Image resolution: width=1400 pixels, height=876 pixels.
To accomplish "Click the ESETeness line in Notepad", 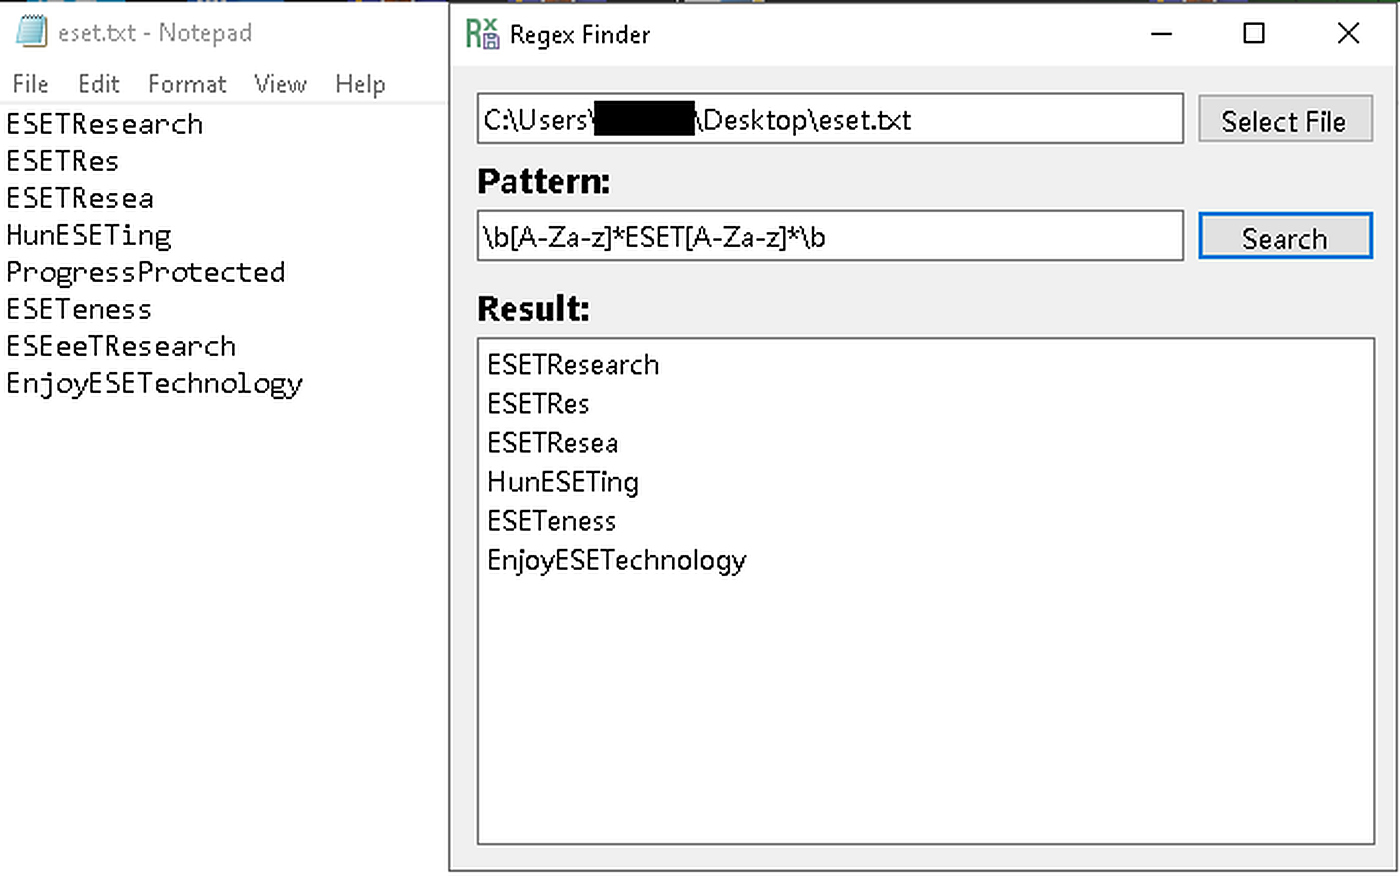I will (x=79, y=309).
